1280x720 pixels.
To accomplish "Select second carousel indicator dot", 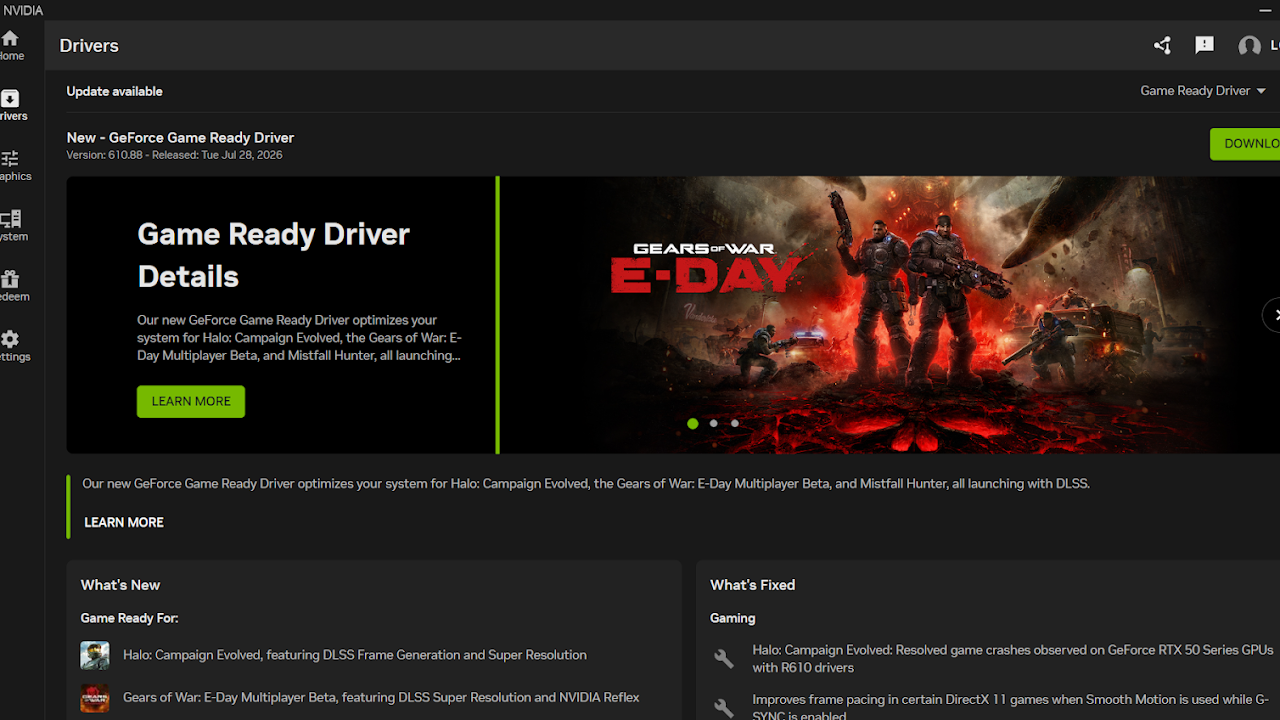I will point(713,423).
